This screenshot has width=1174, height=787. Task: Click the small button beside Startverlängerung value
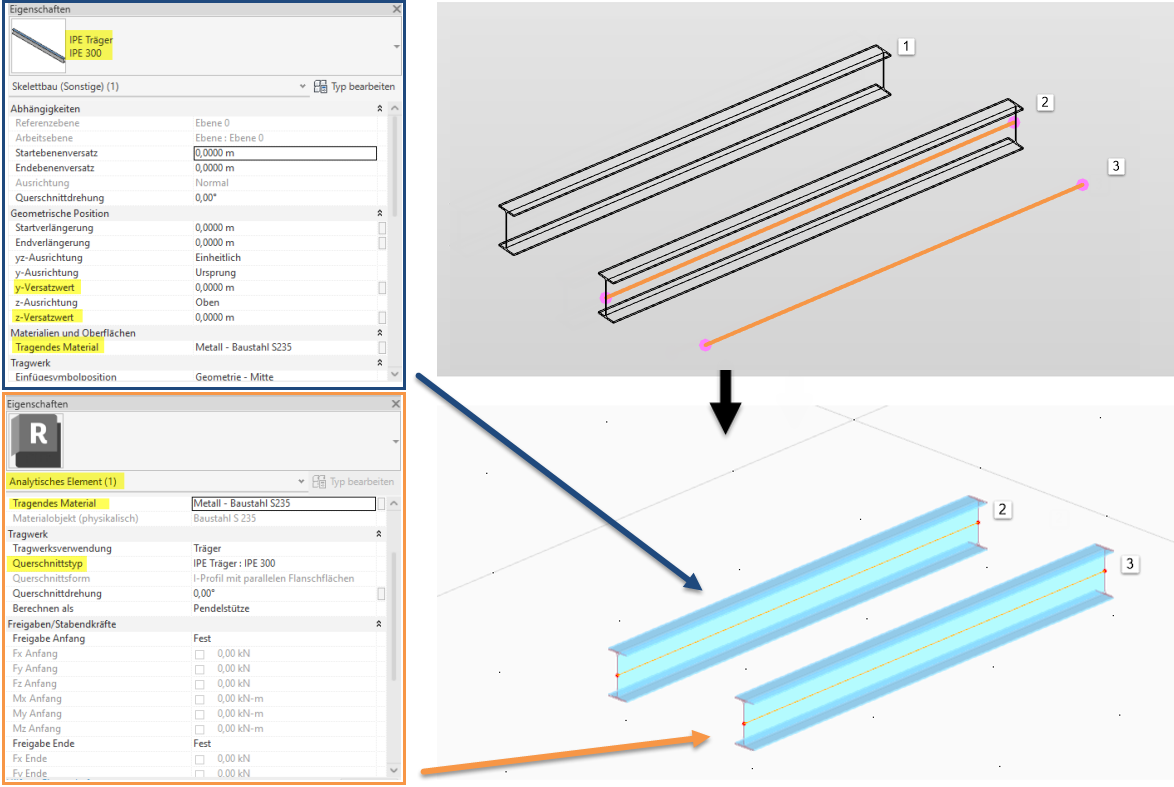382,228
